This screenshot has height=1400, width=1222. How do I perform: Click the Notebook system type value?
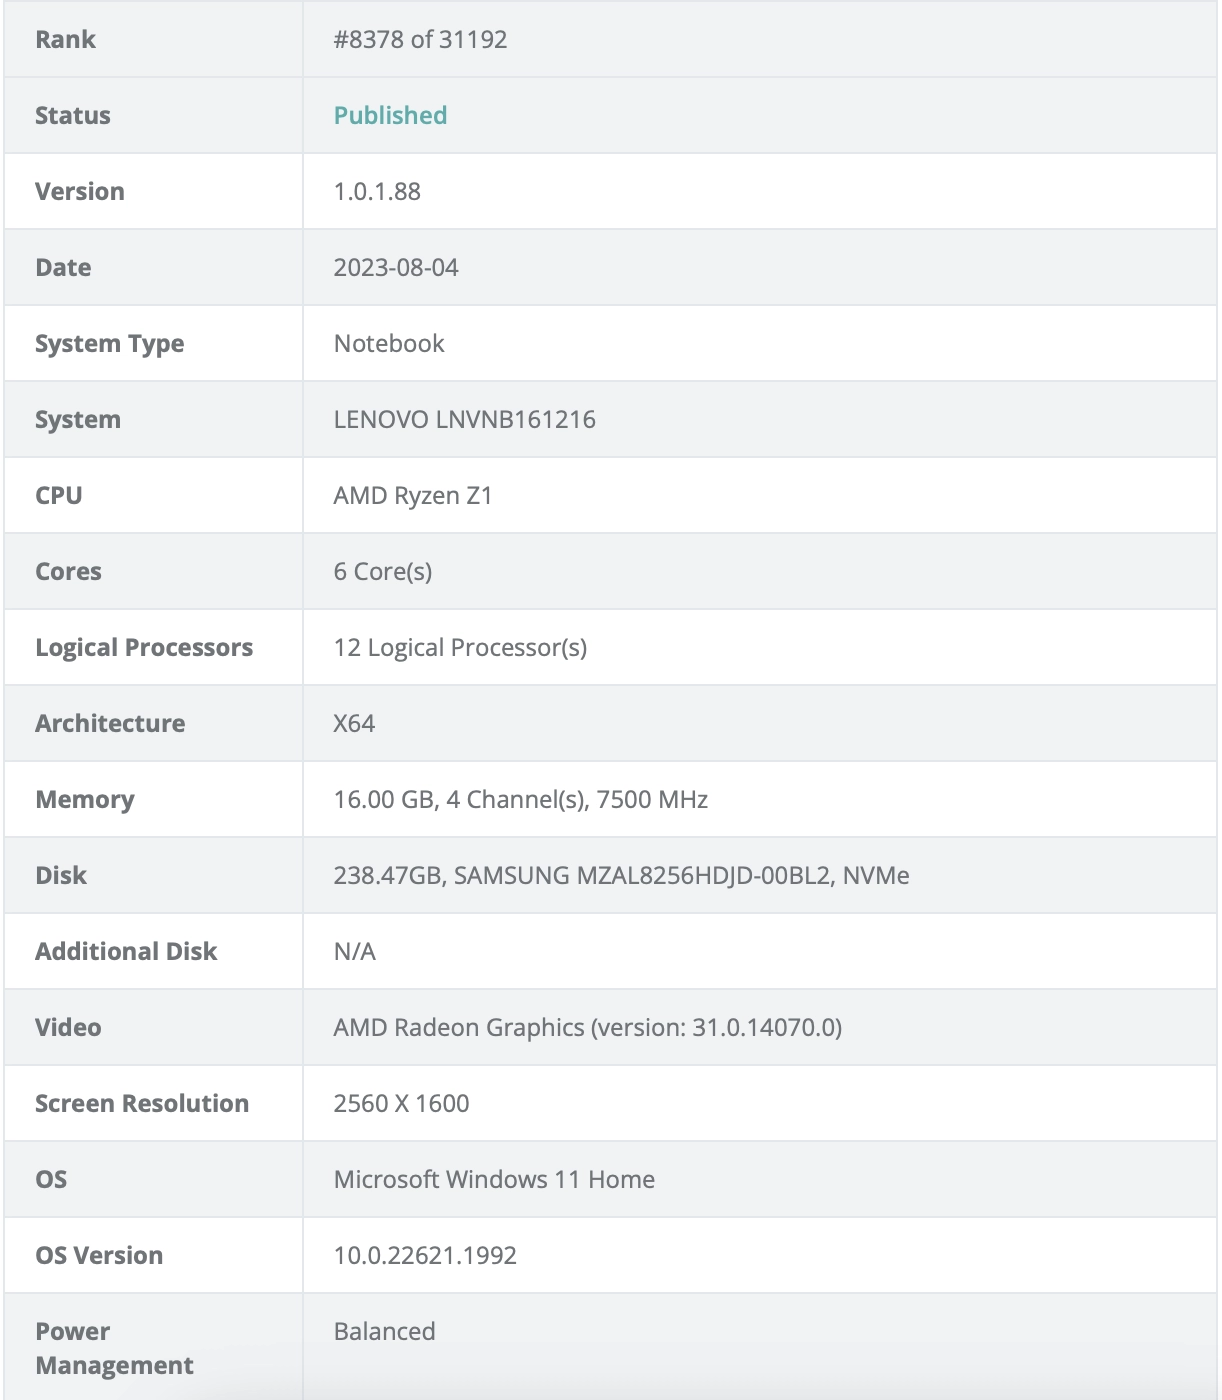pos(389,344)
